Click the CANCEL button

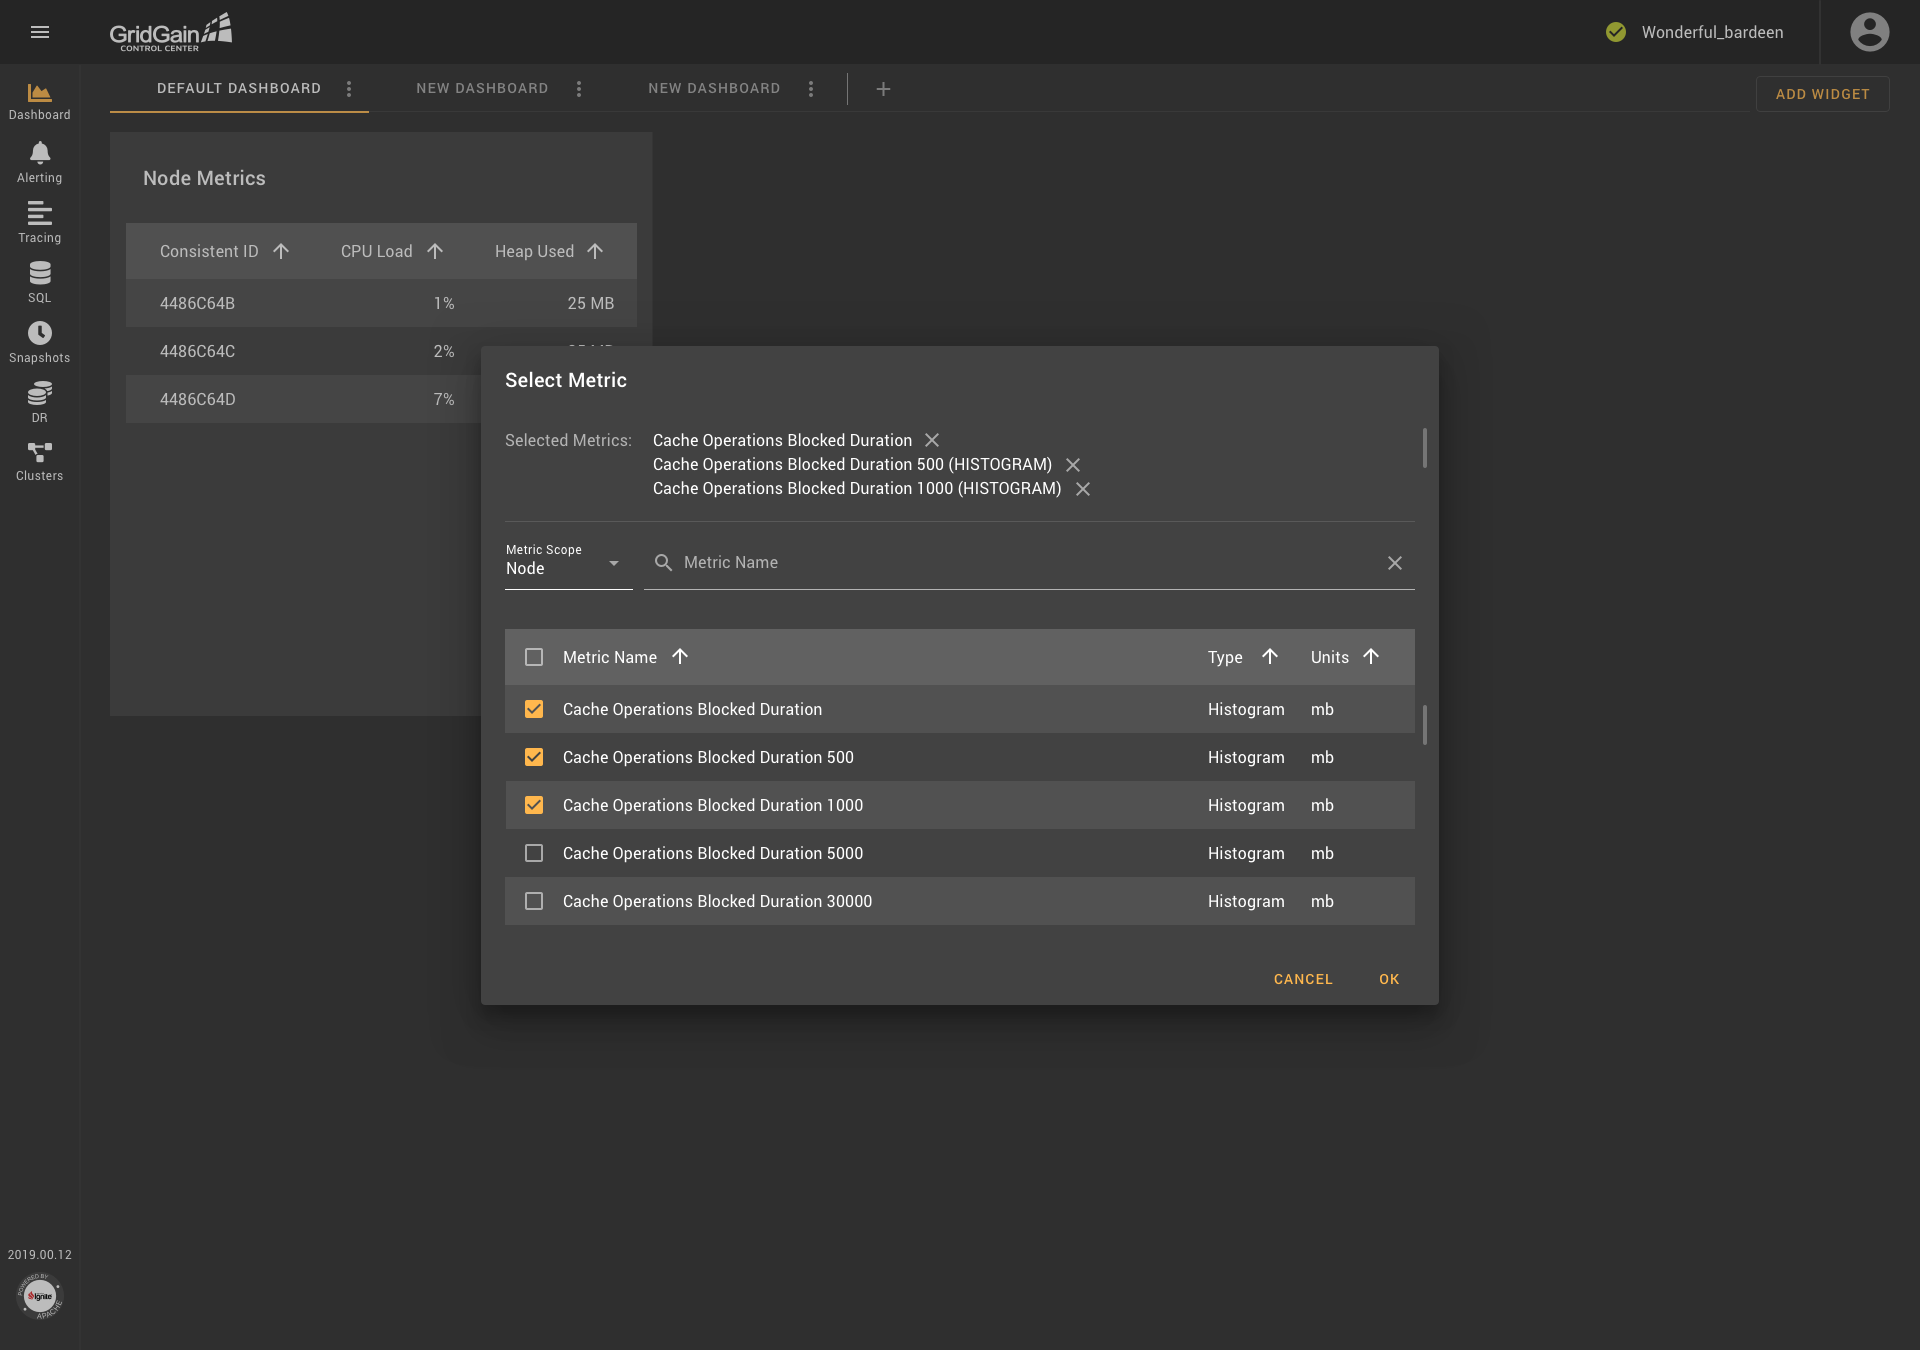click(1303, 979)
